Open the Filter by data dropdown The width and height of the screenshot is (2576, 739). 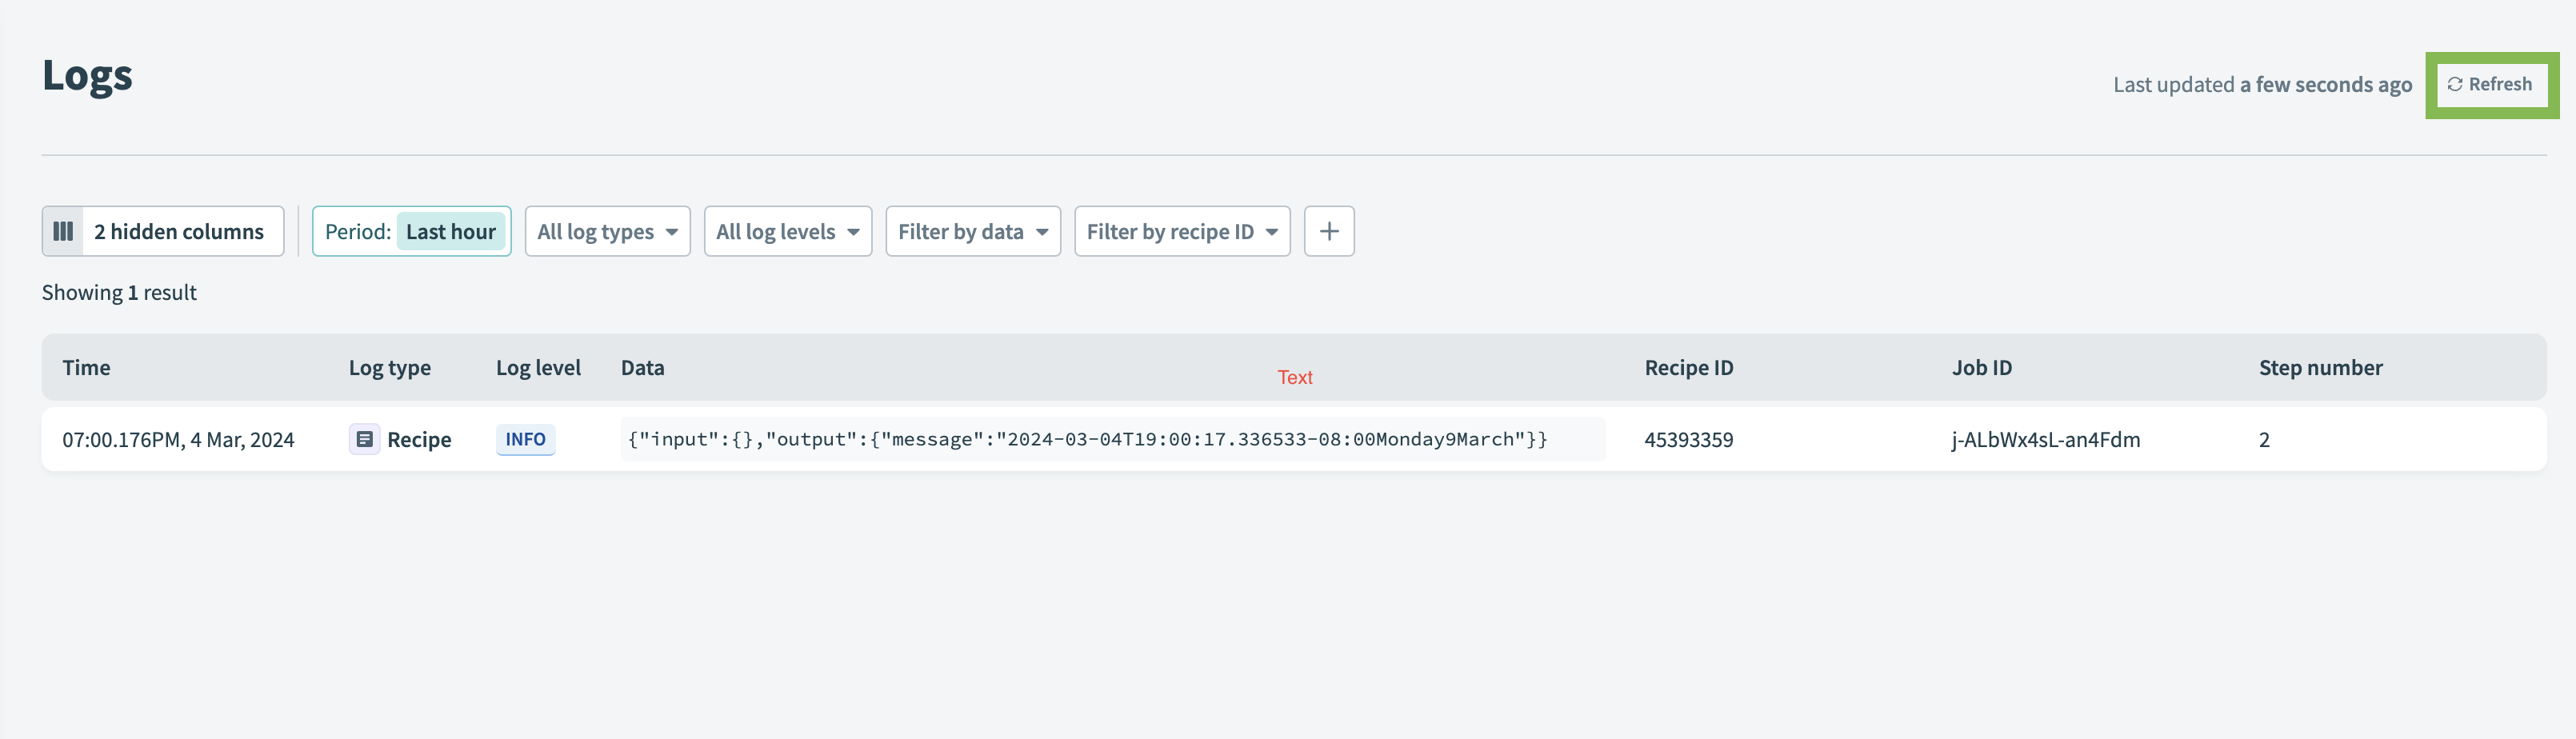(x=972, y=232)
